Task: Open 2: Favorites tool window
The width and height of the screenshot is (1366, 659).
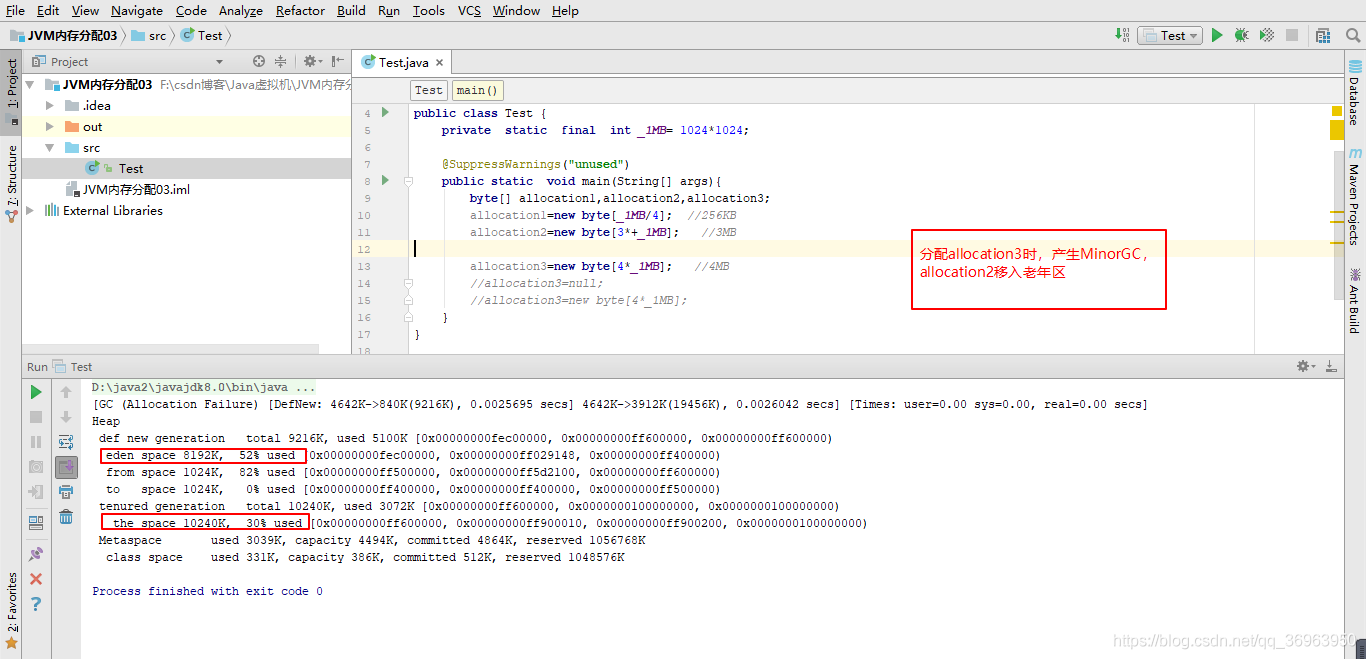Action: click(x=11, y=610)
